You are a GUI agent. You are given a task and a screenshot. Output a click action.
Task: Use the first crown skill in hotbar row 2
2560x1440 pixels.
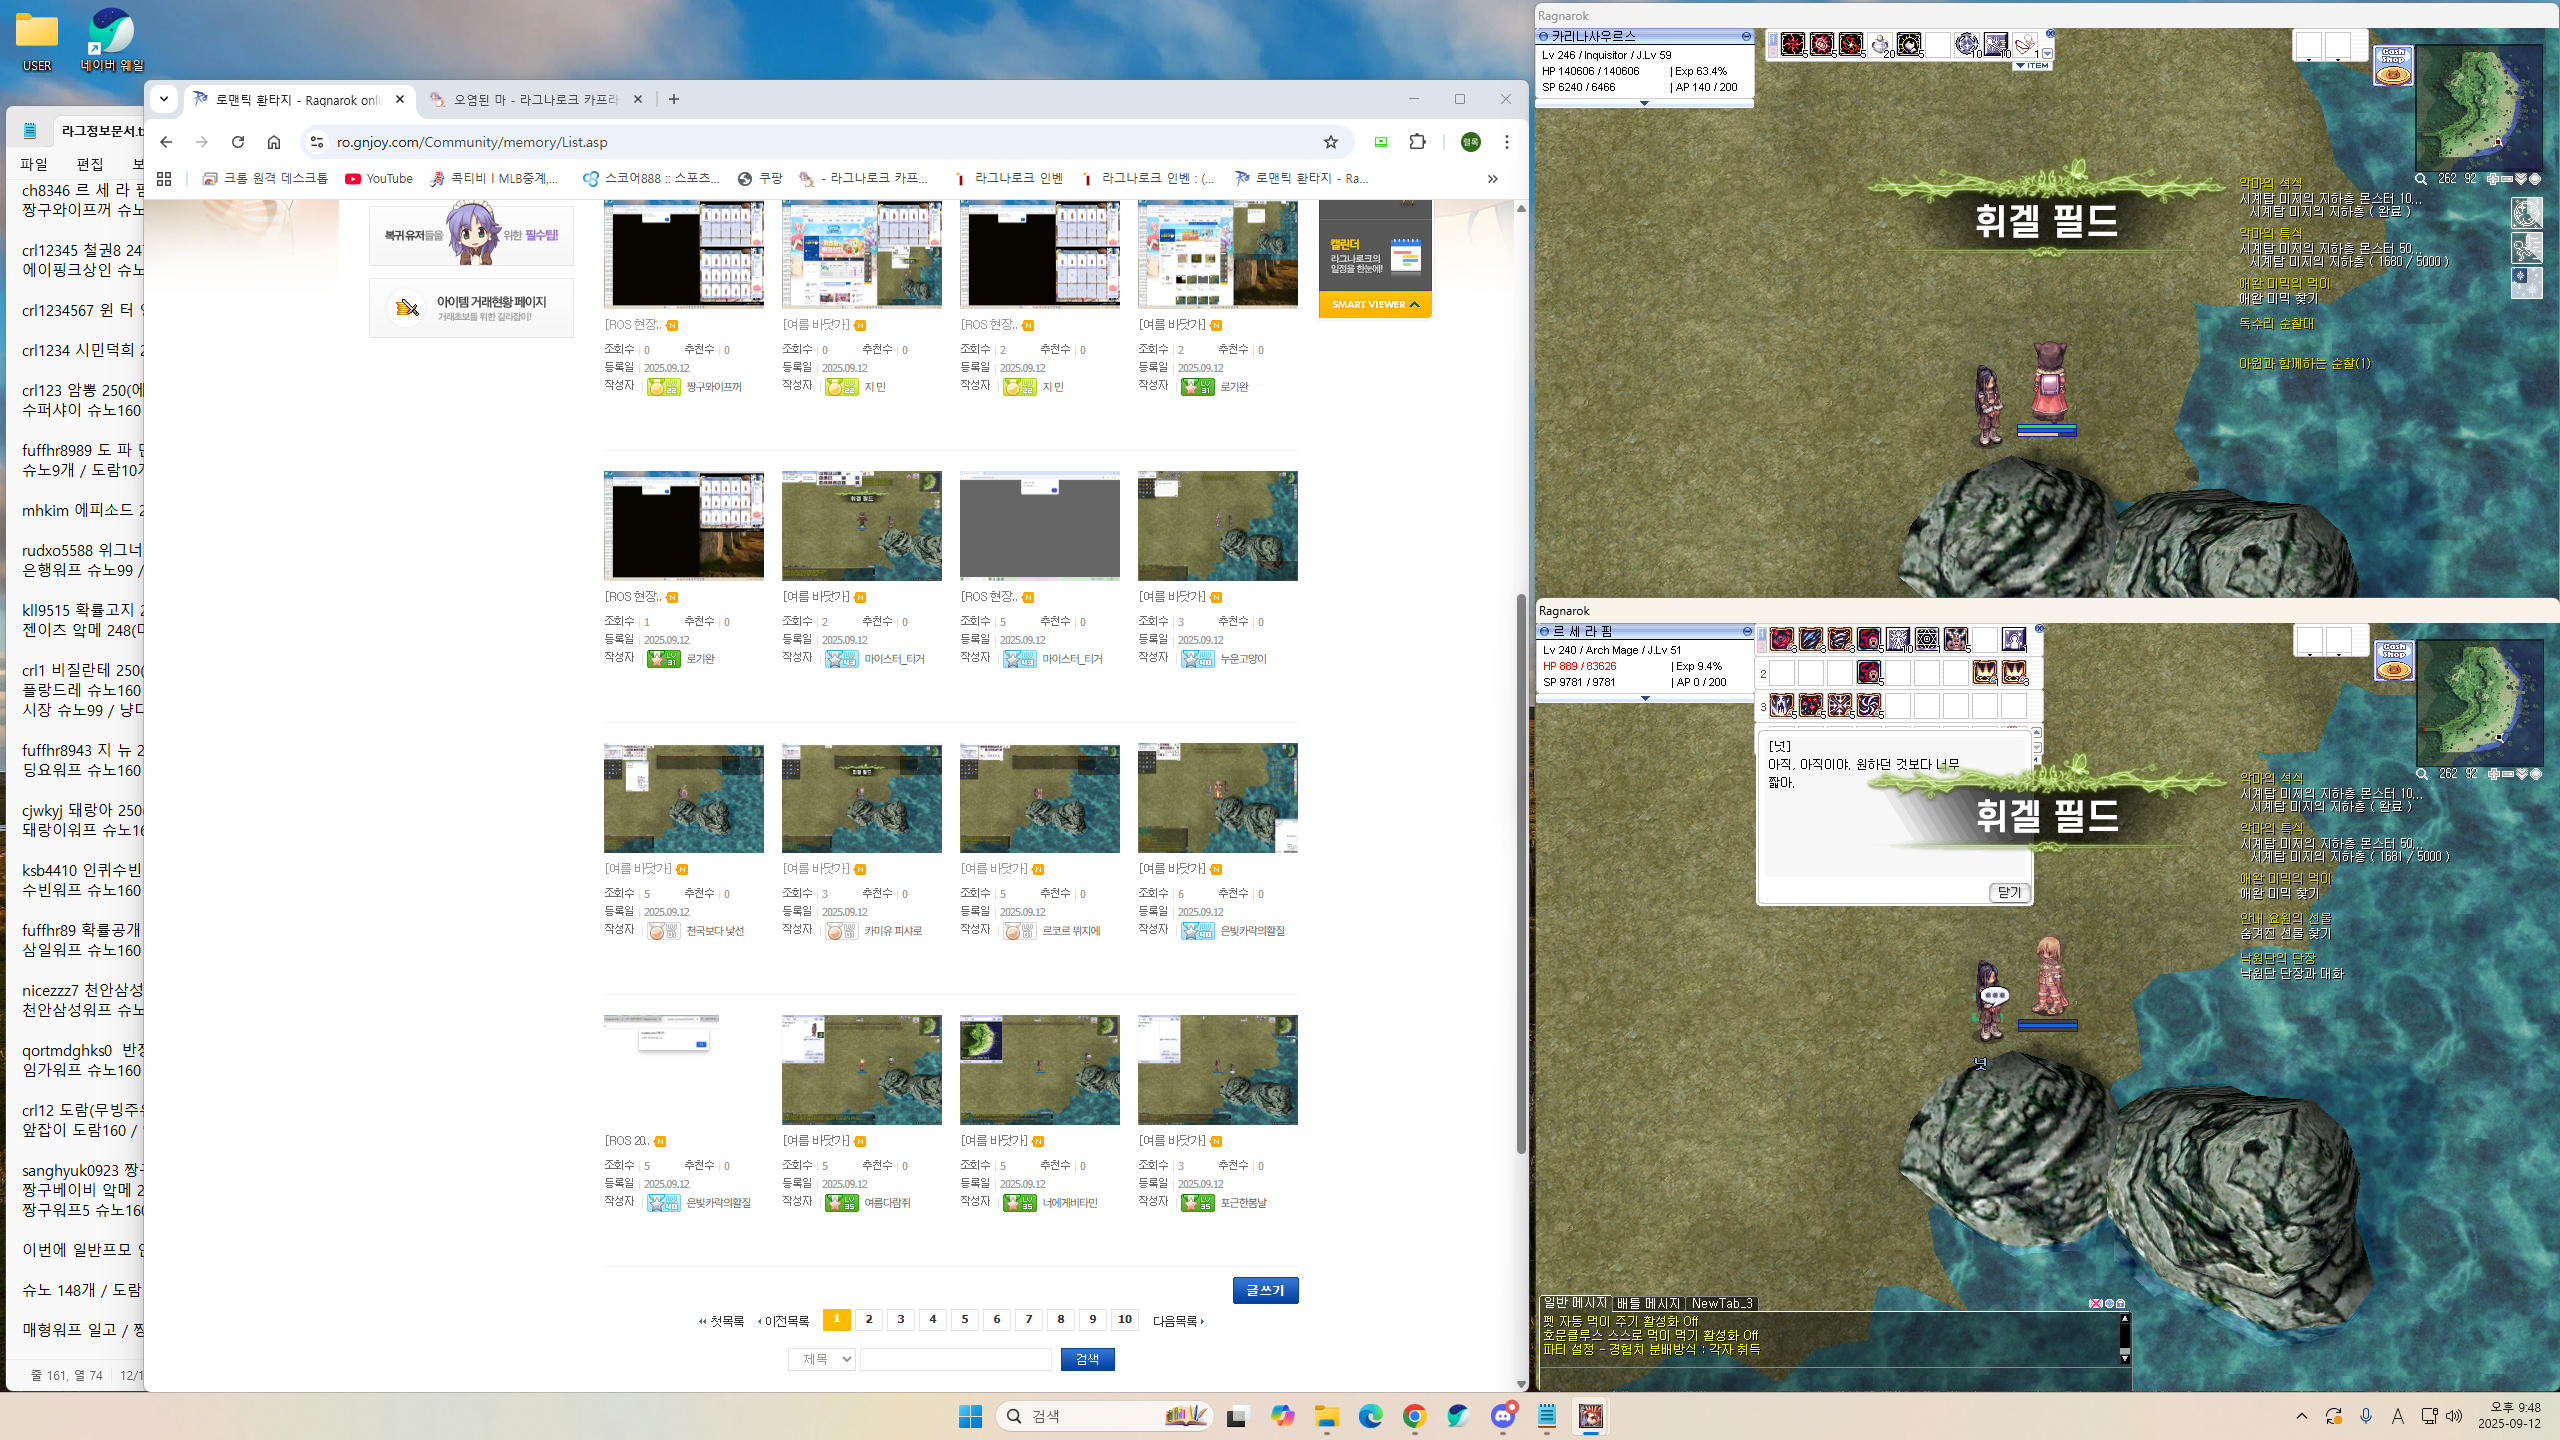click(x=1985, y=672)
